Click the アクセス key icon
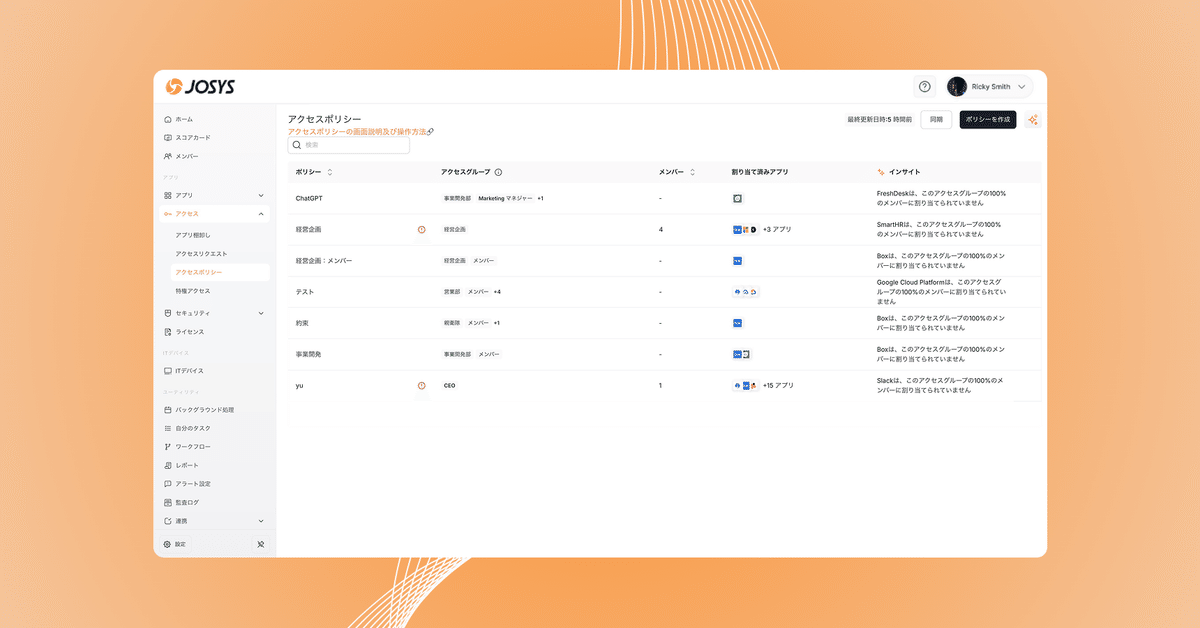The width and height of the screenshot is (1200, 628). point(168,214)
